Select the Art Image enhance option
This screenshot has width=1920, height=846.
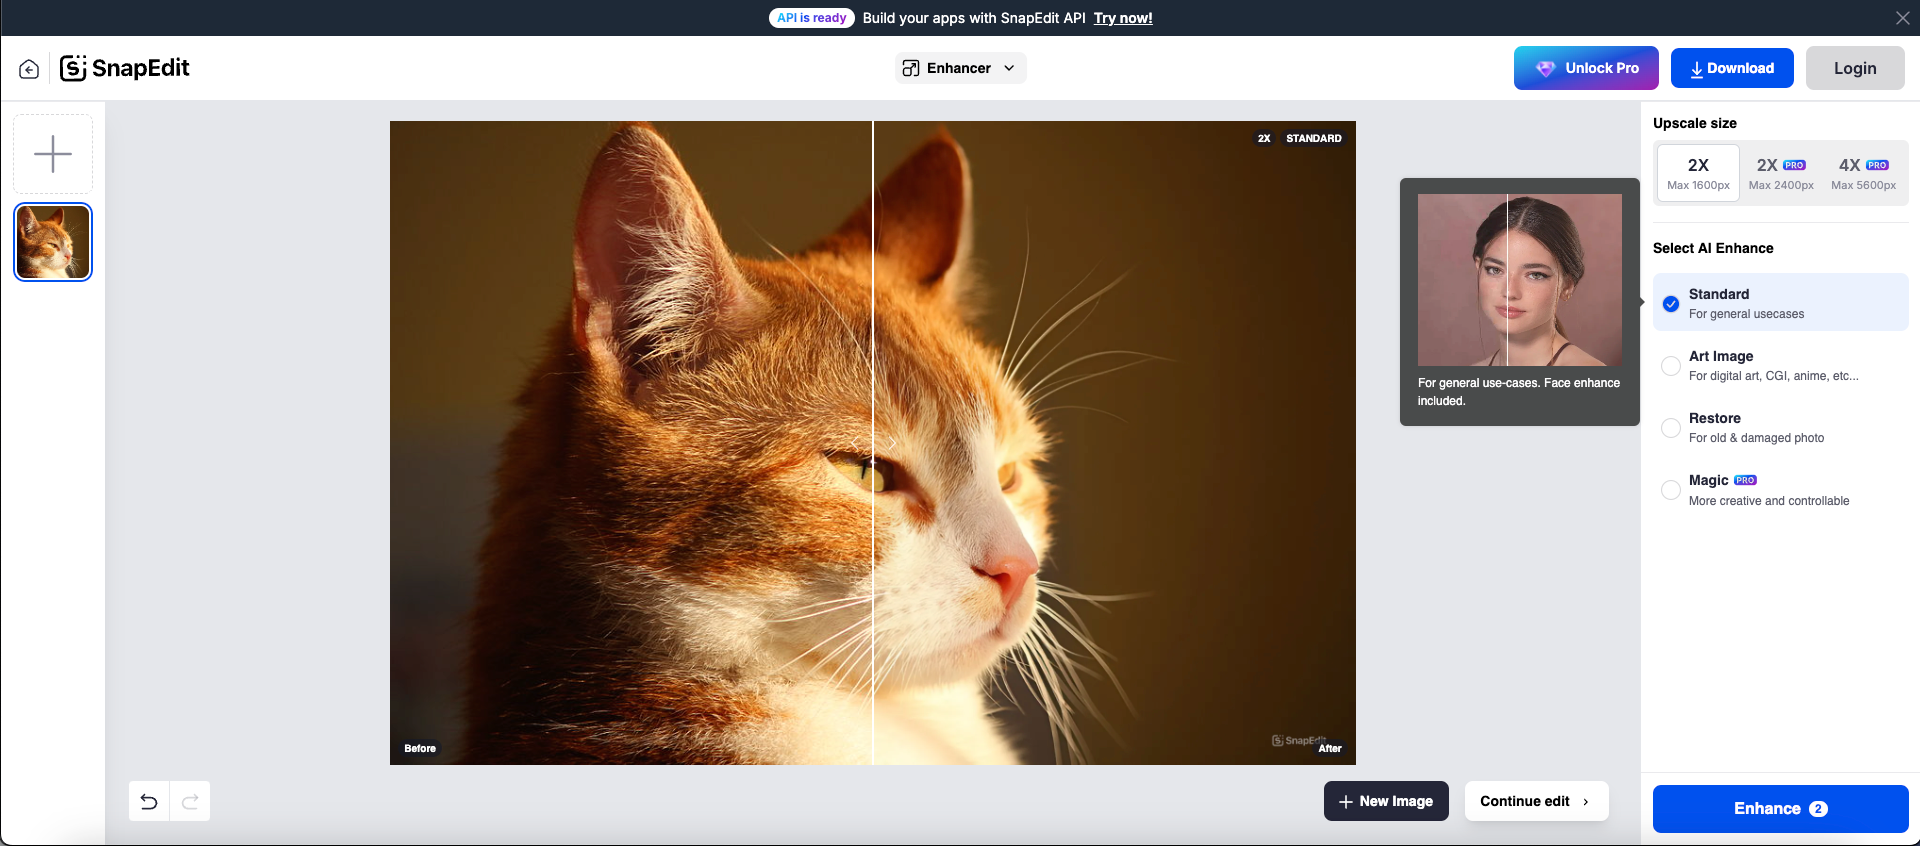click(1780, 365)
